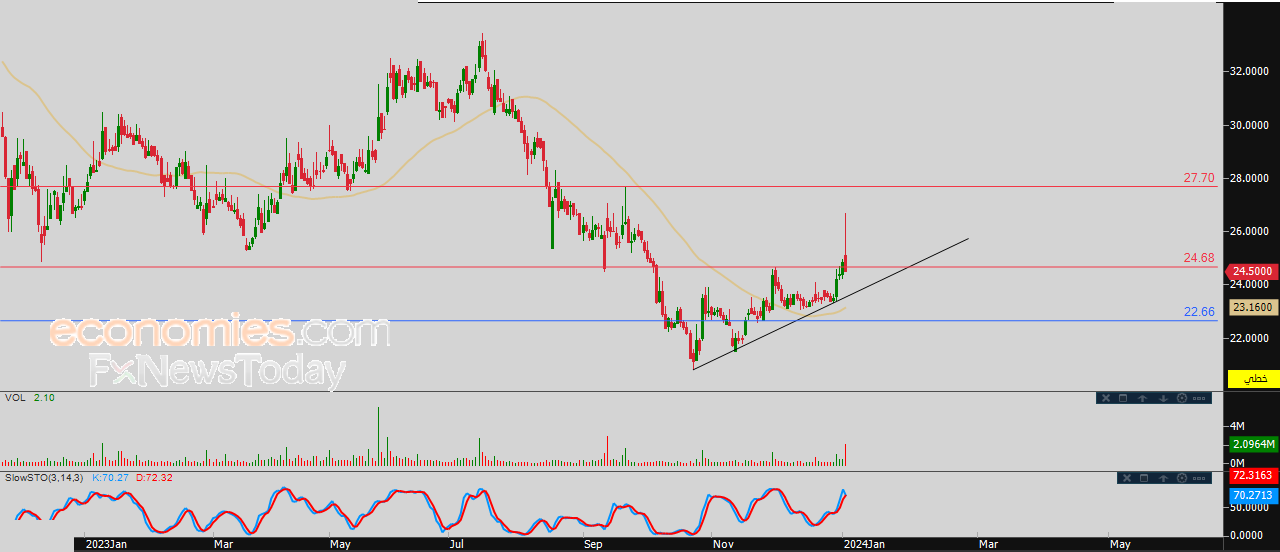Screen dimensions: 1280x552
Task: Maximize the SlowSTO indicator panel
Action: [x=1144, y=478]
